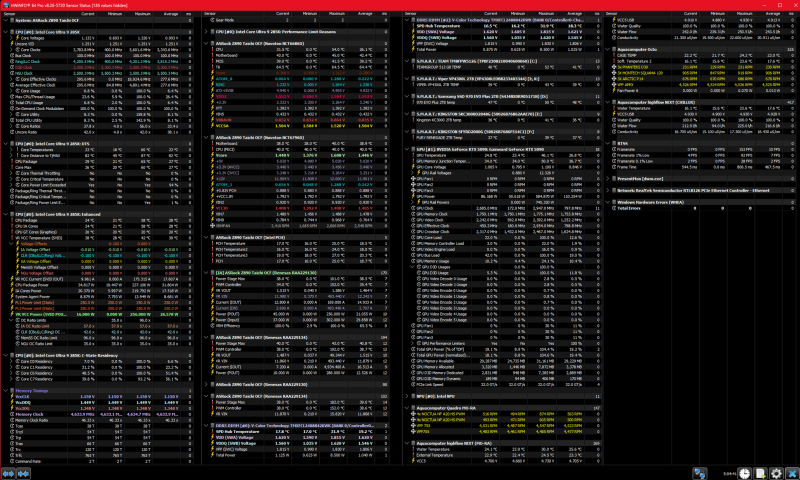The image size is (800, 480).
Task: Open the remote network connection icon
Action: click(x=699, y=473)
